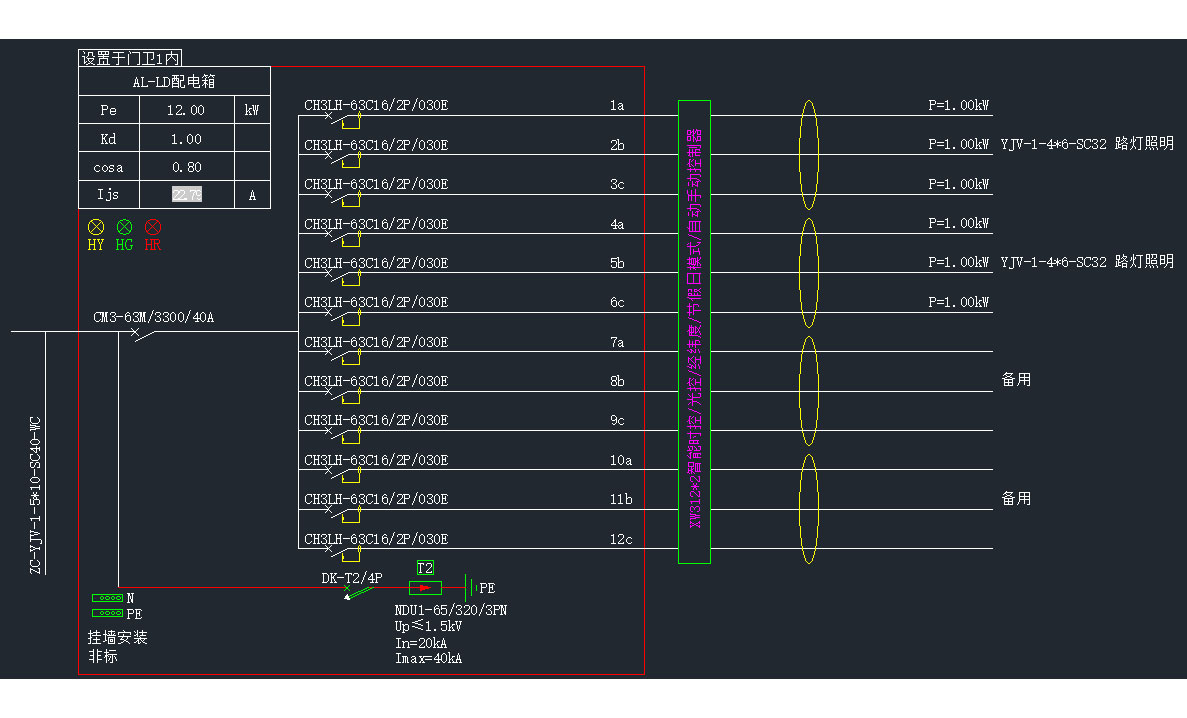Click the '非标' note text
The image size is (1187, 718).
coord(103,657)
